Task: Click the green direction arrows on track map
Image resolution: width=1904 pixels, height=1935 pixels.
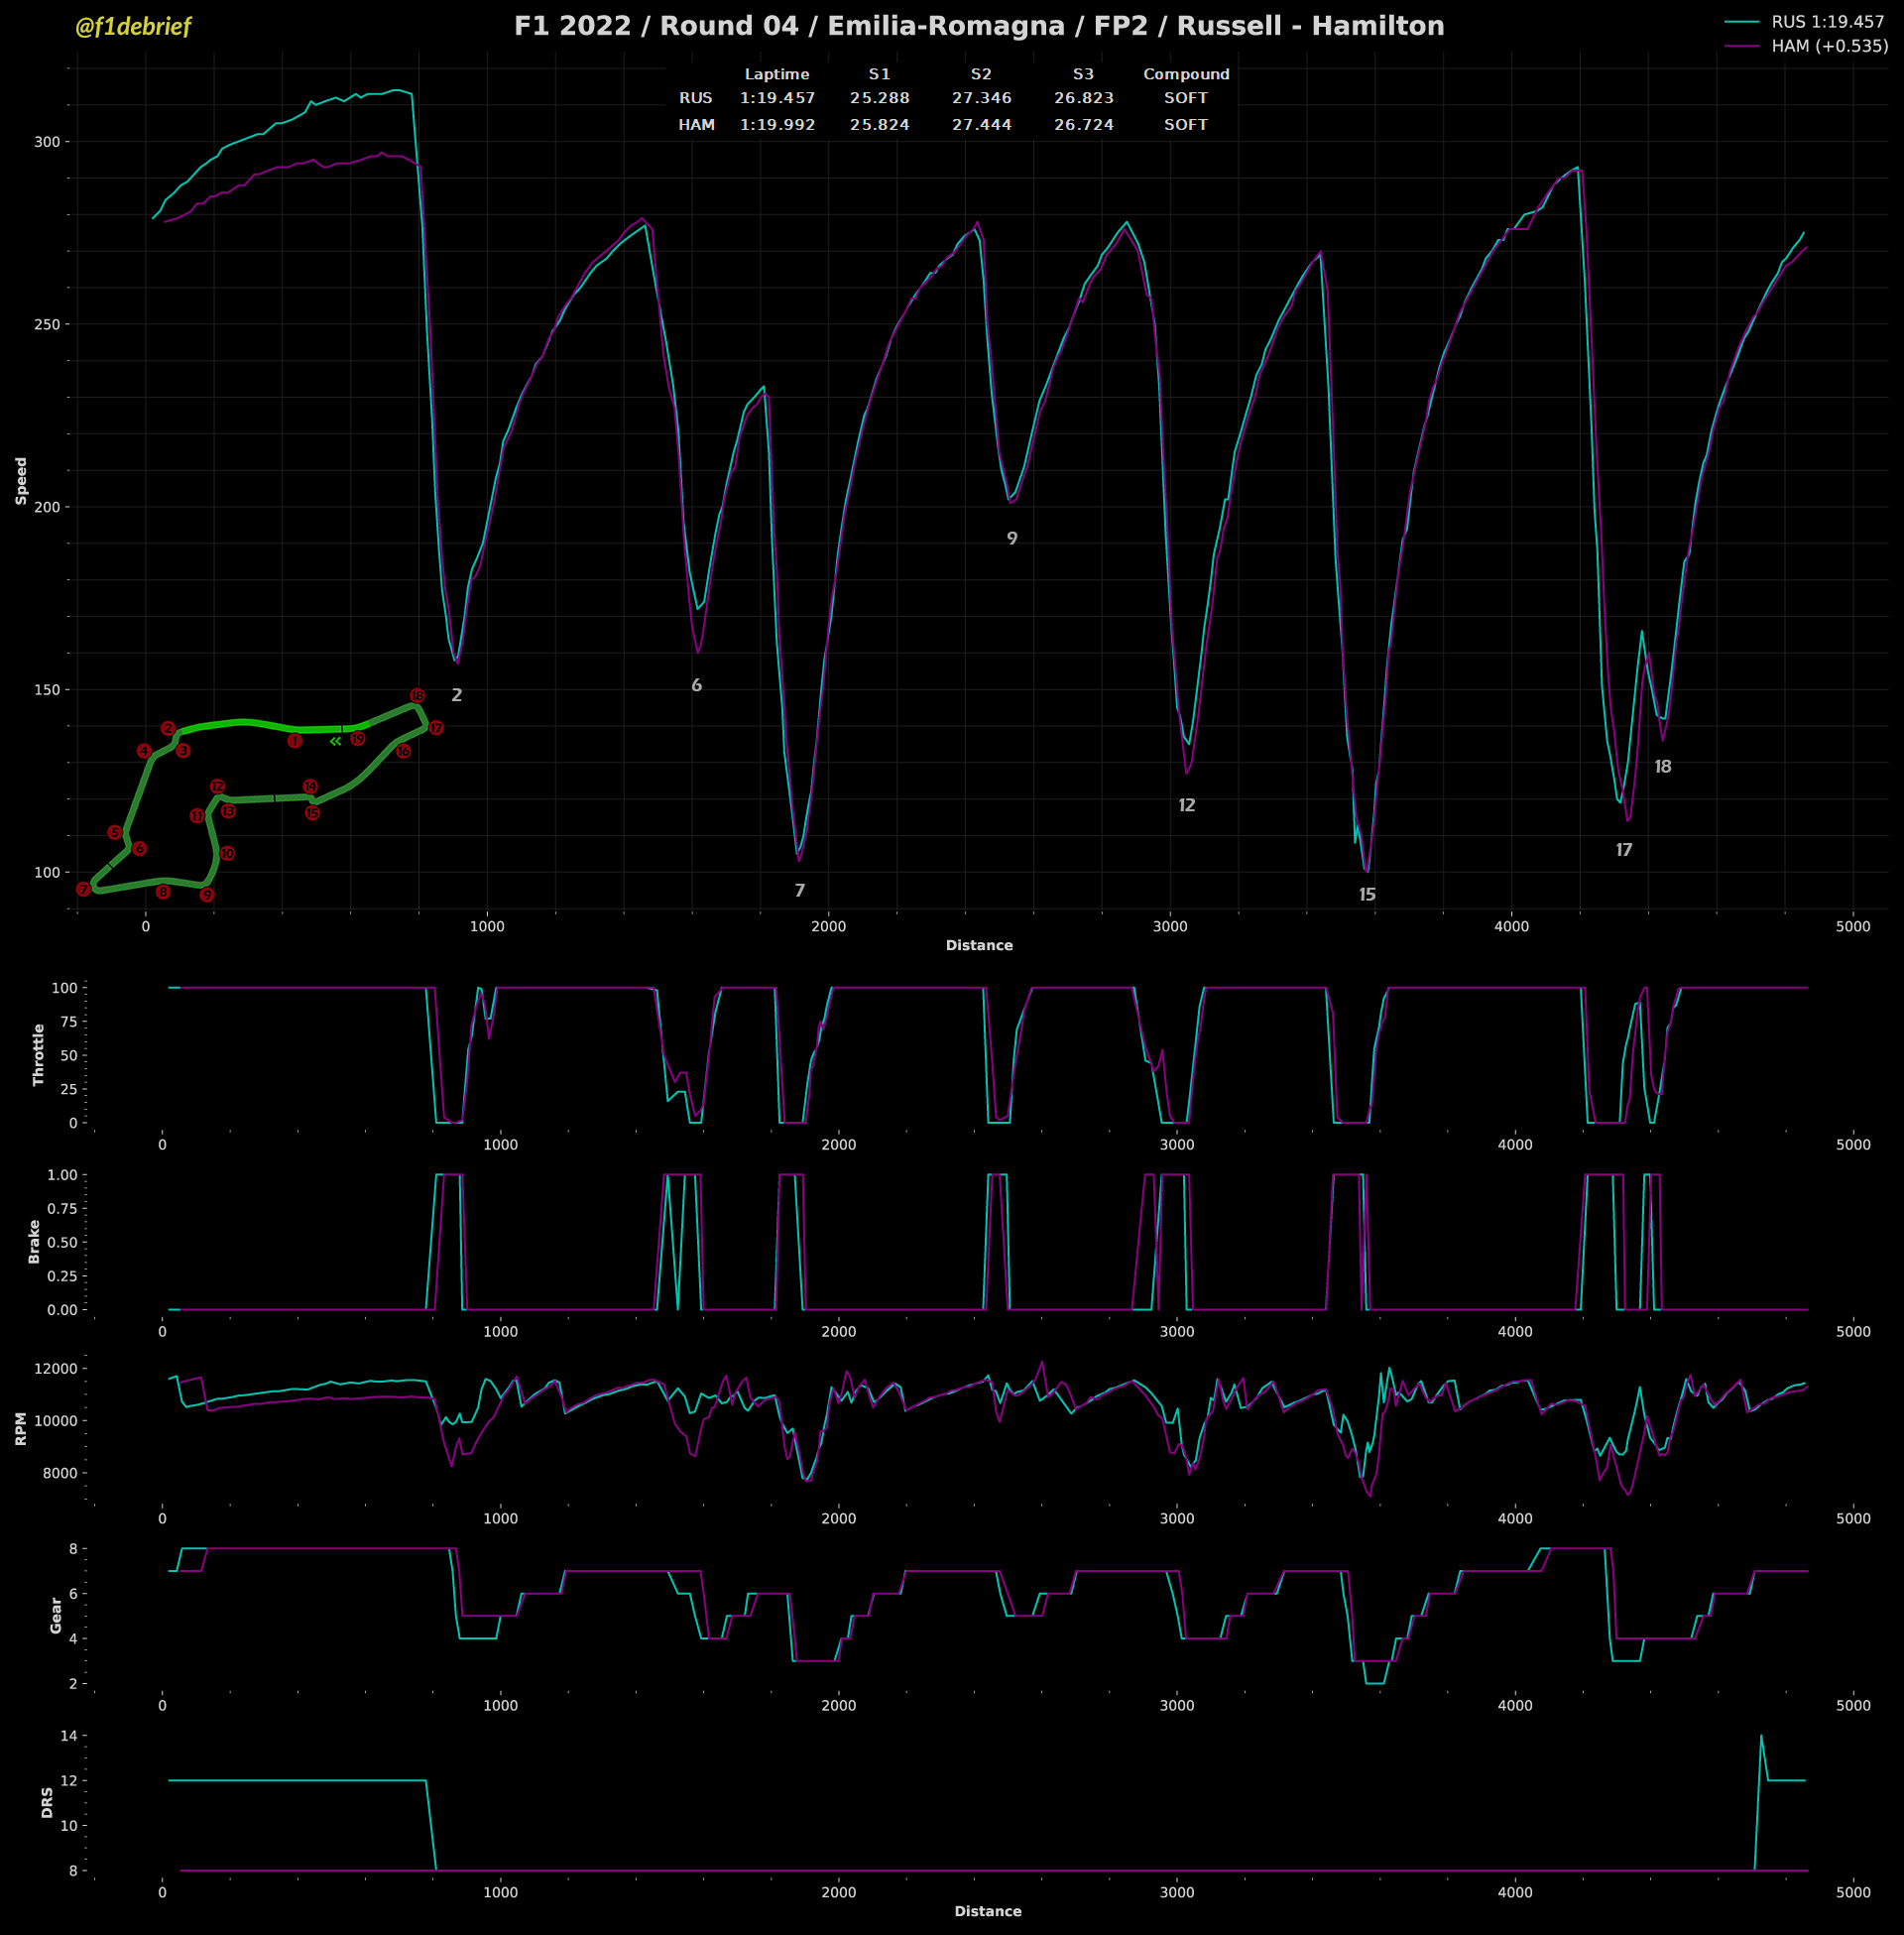Action: tap(335, 741)
